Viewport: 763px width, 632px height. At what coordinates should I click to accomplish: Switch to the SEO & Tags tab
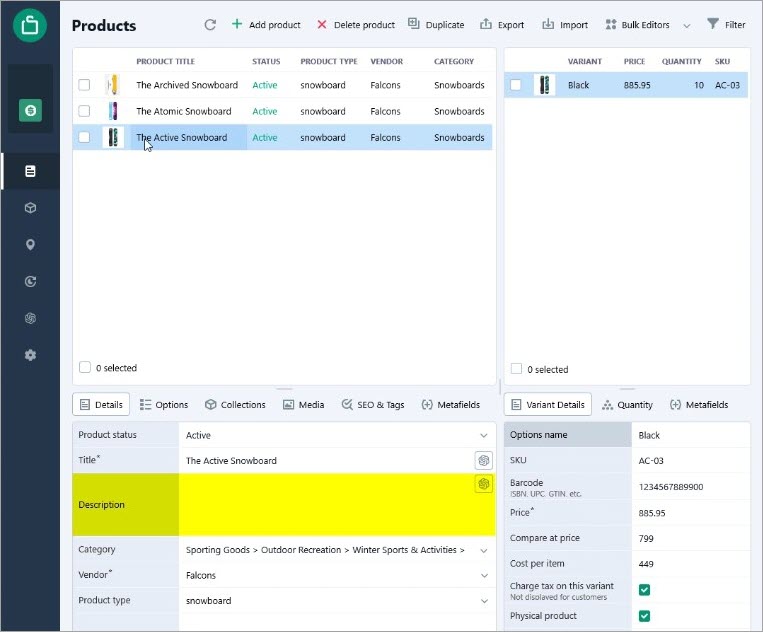point(373,405)
